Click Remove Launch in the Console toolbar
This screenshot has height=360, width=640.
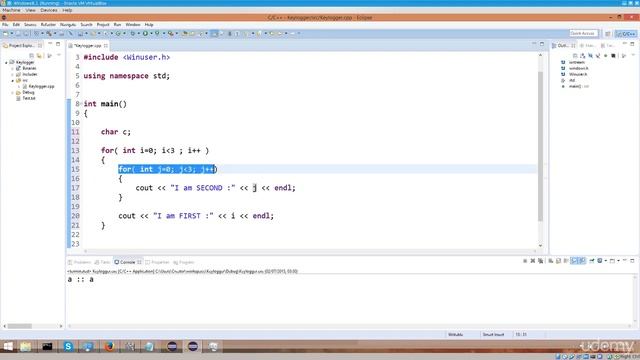click(533, 260)
